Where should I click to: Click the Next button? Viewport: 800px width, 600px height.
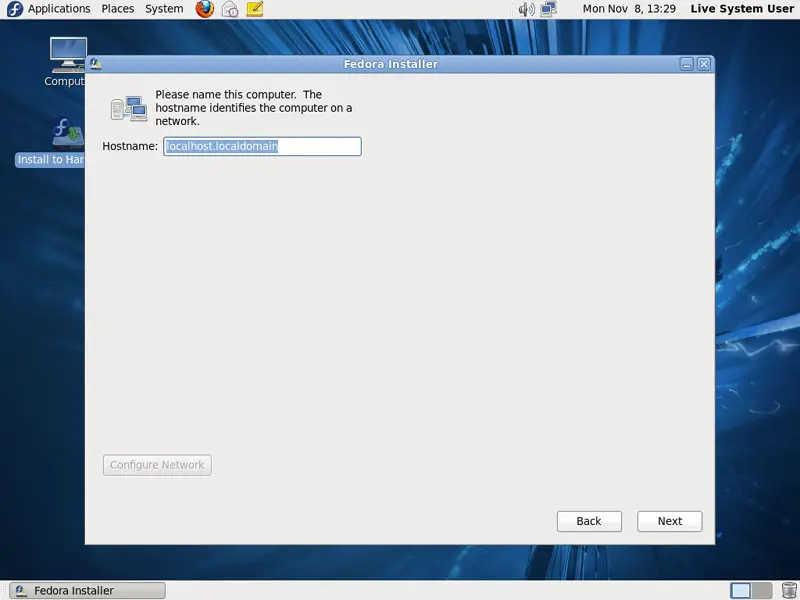[x=669, y=521]
